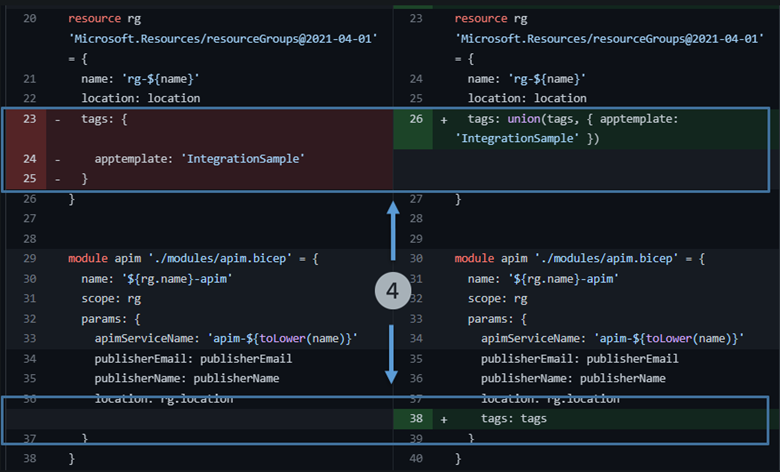
Task: Click the plus marker beside 'tags: tags'
Action: pyautogui.click(x=444, y=420)
